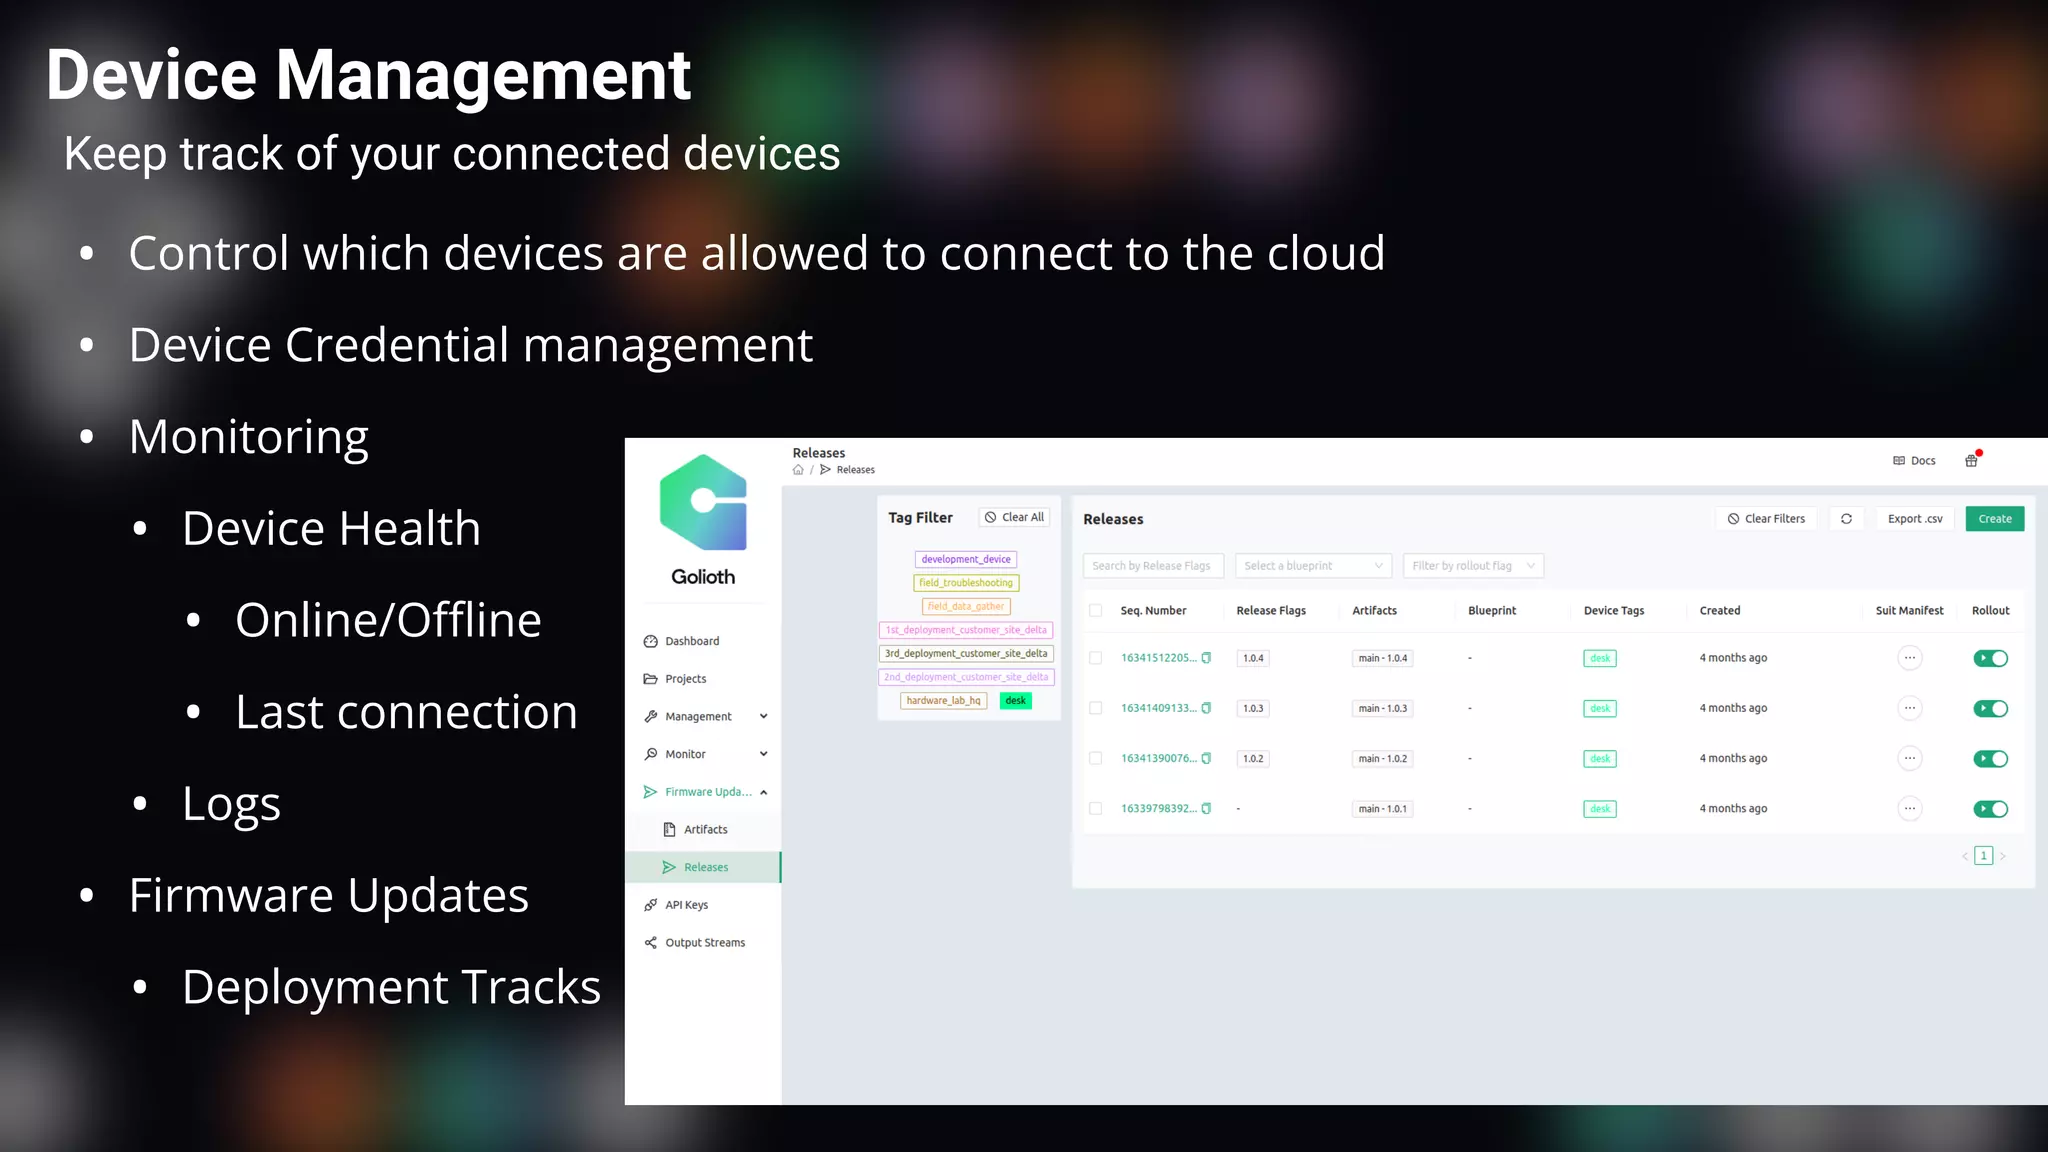The width and height of the screenshot is (2048, 1152).
Task: Select the field_data_gather tag
Action: coord(966,606)
